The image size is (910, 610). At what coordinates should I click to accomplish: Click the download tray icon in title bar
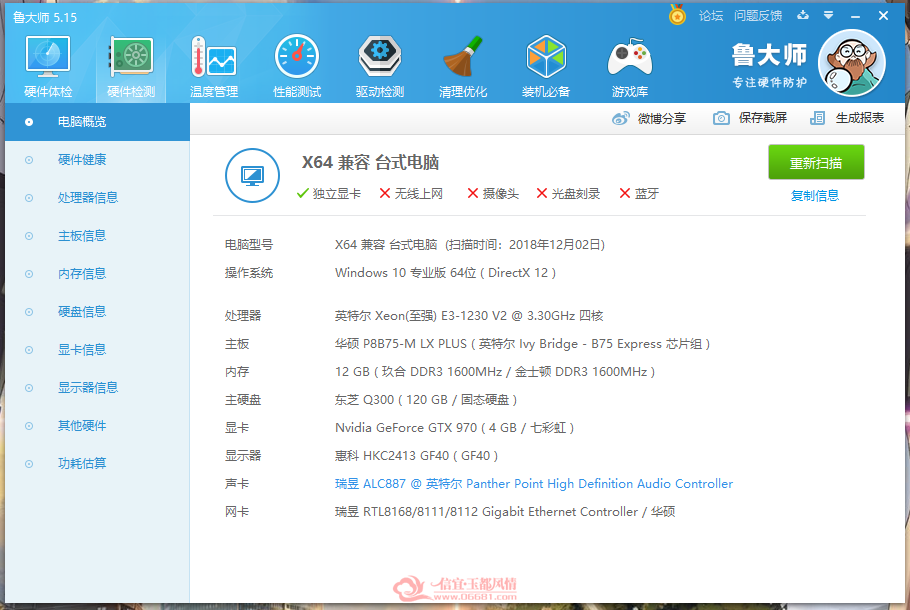(803, 15)
